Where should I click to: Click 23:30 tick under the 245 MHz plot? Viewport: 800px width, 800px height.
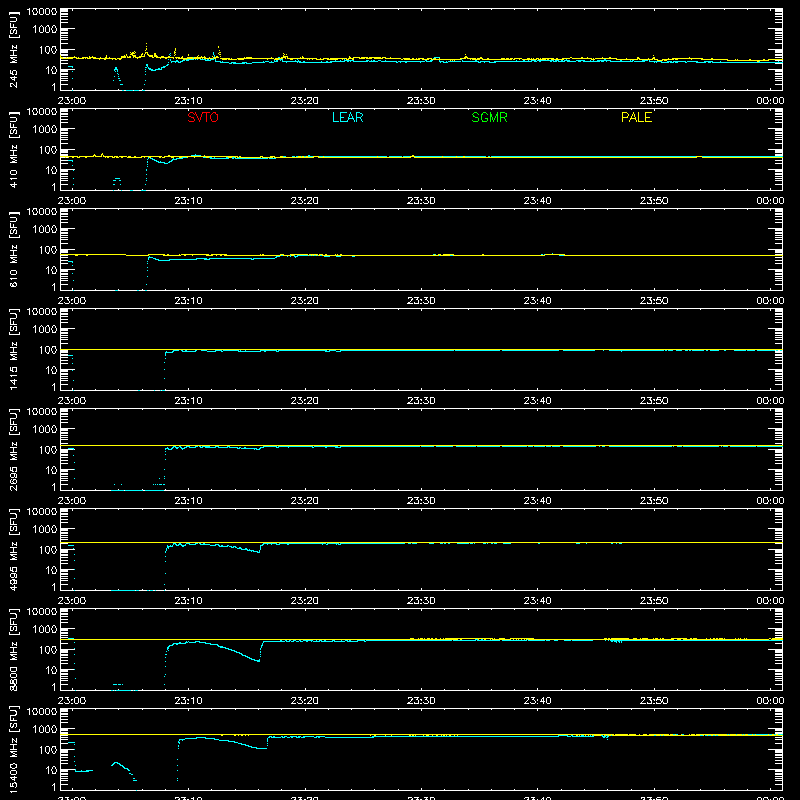(x=421, y=101)
